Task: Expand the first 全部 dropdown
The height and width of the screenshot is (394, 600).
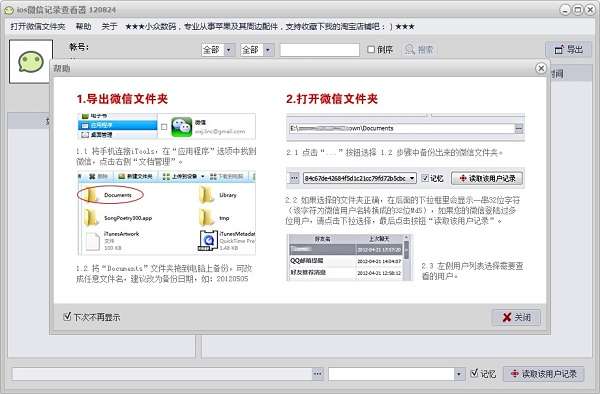Action: pos(229,50)
